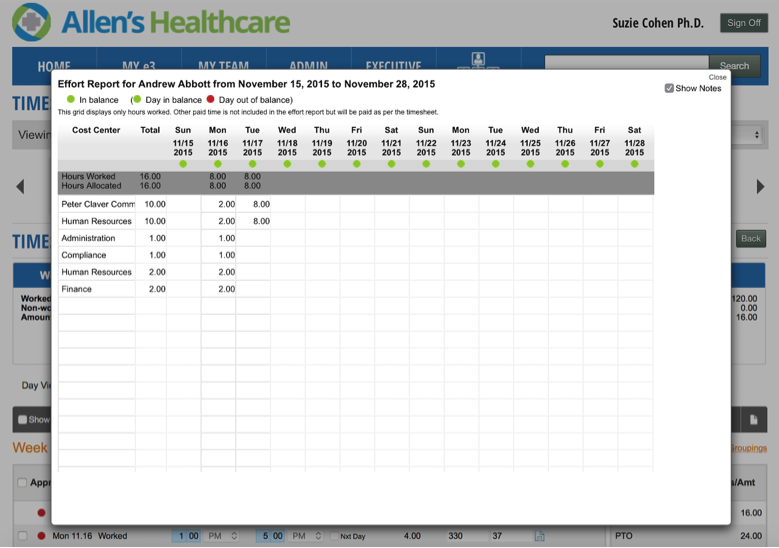Click the Search button
Viewport: 779px width, 548px height.
point(734,66)
